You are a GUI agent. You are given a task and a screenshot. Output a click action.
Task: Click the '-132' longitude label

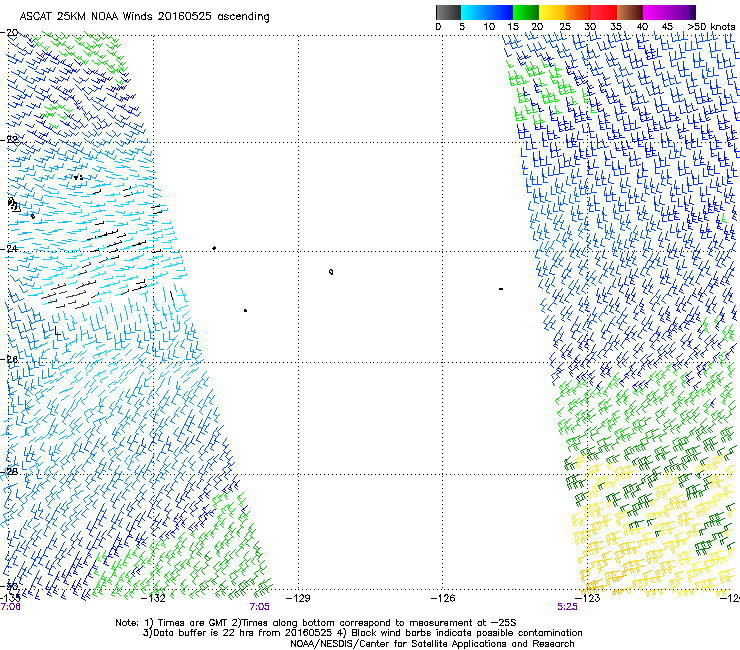153,599
